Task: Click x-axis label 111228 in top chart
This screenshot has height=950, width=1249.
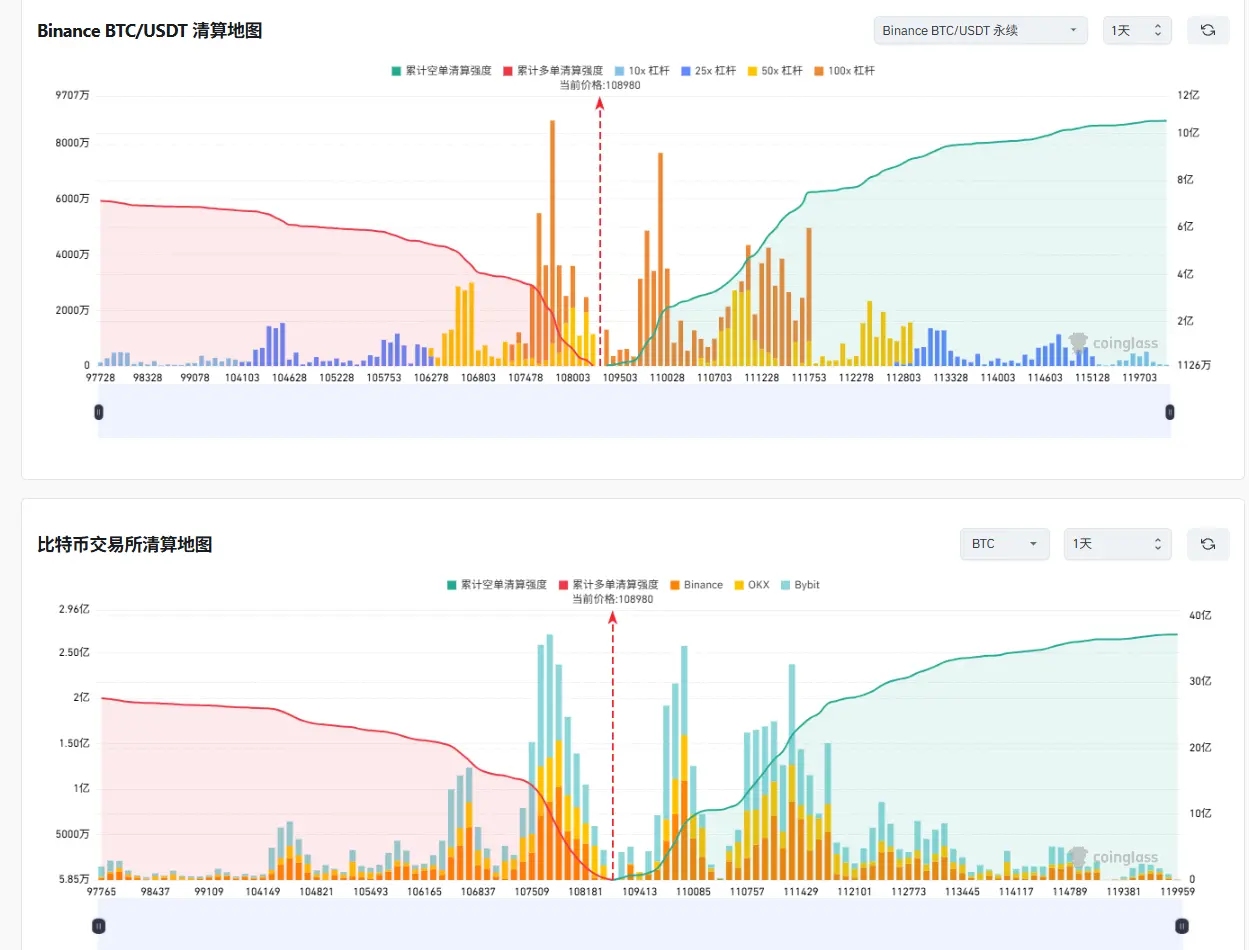Action: point(761,377)
